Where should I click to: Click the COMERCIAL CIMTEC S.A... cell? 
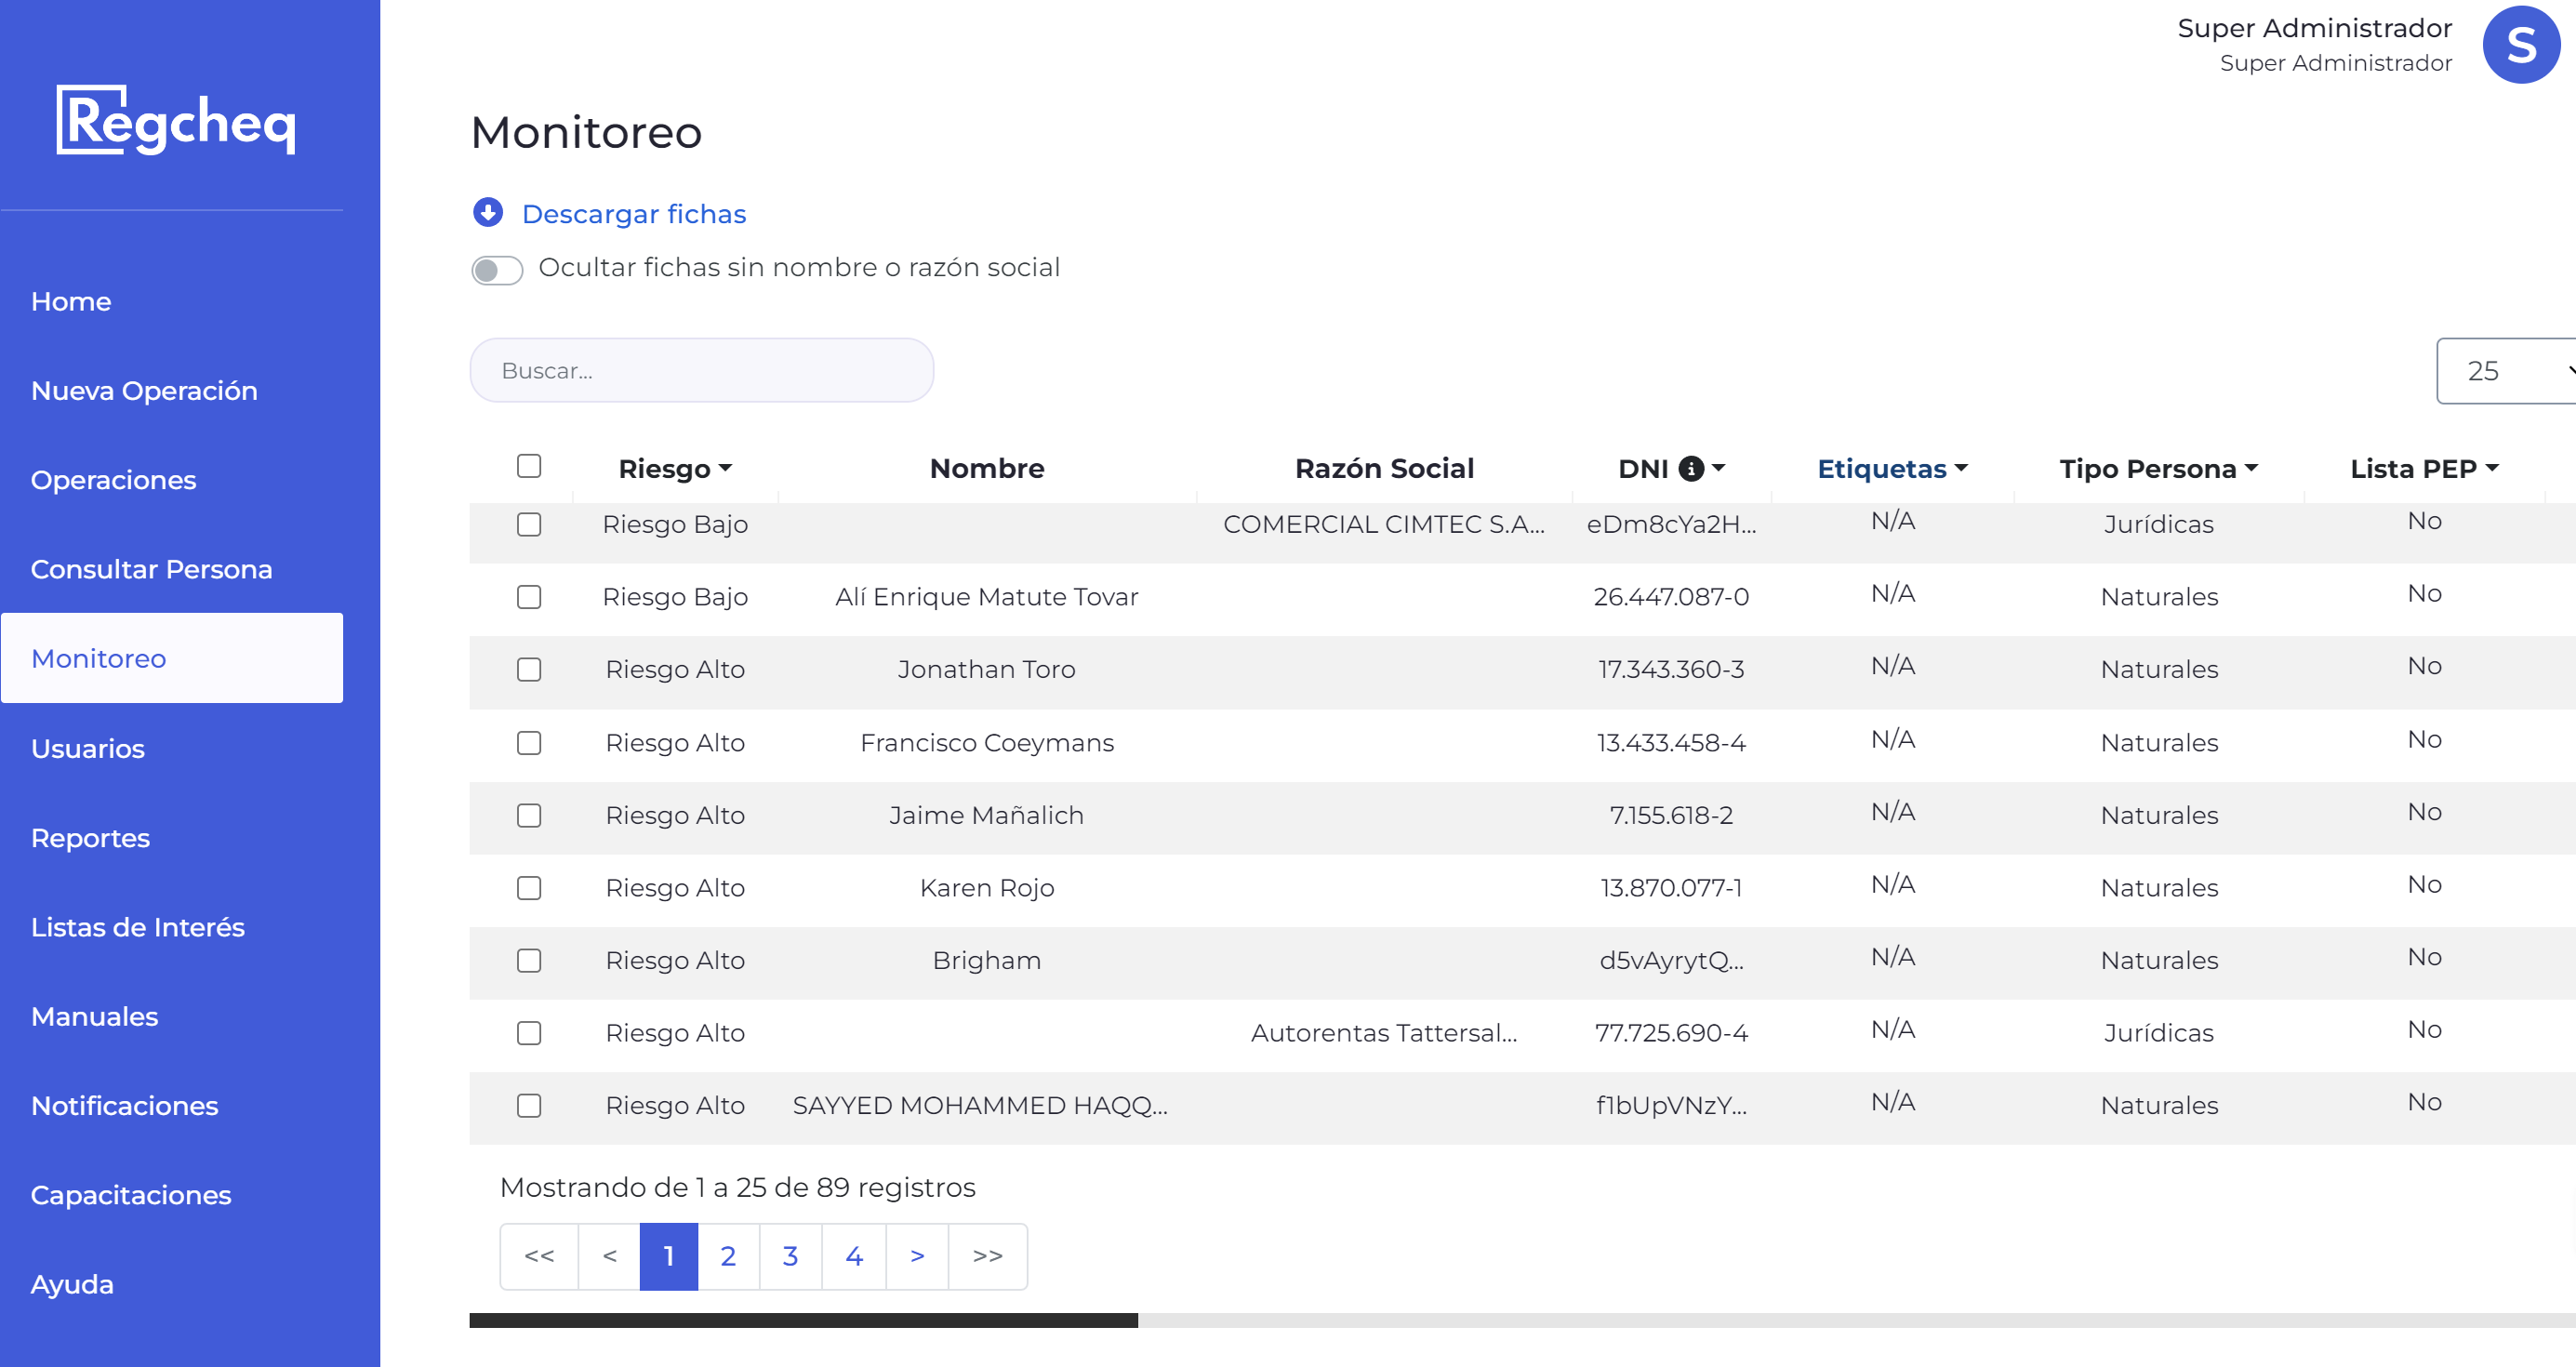(x=1384, y=524)
